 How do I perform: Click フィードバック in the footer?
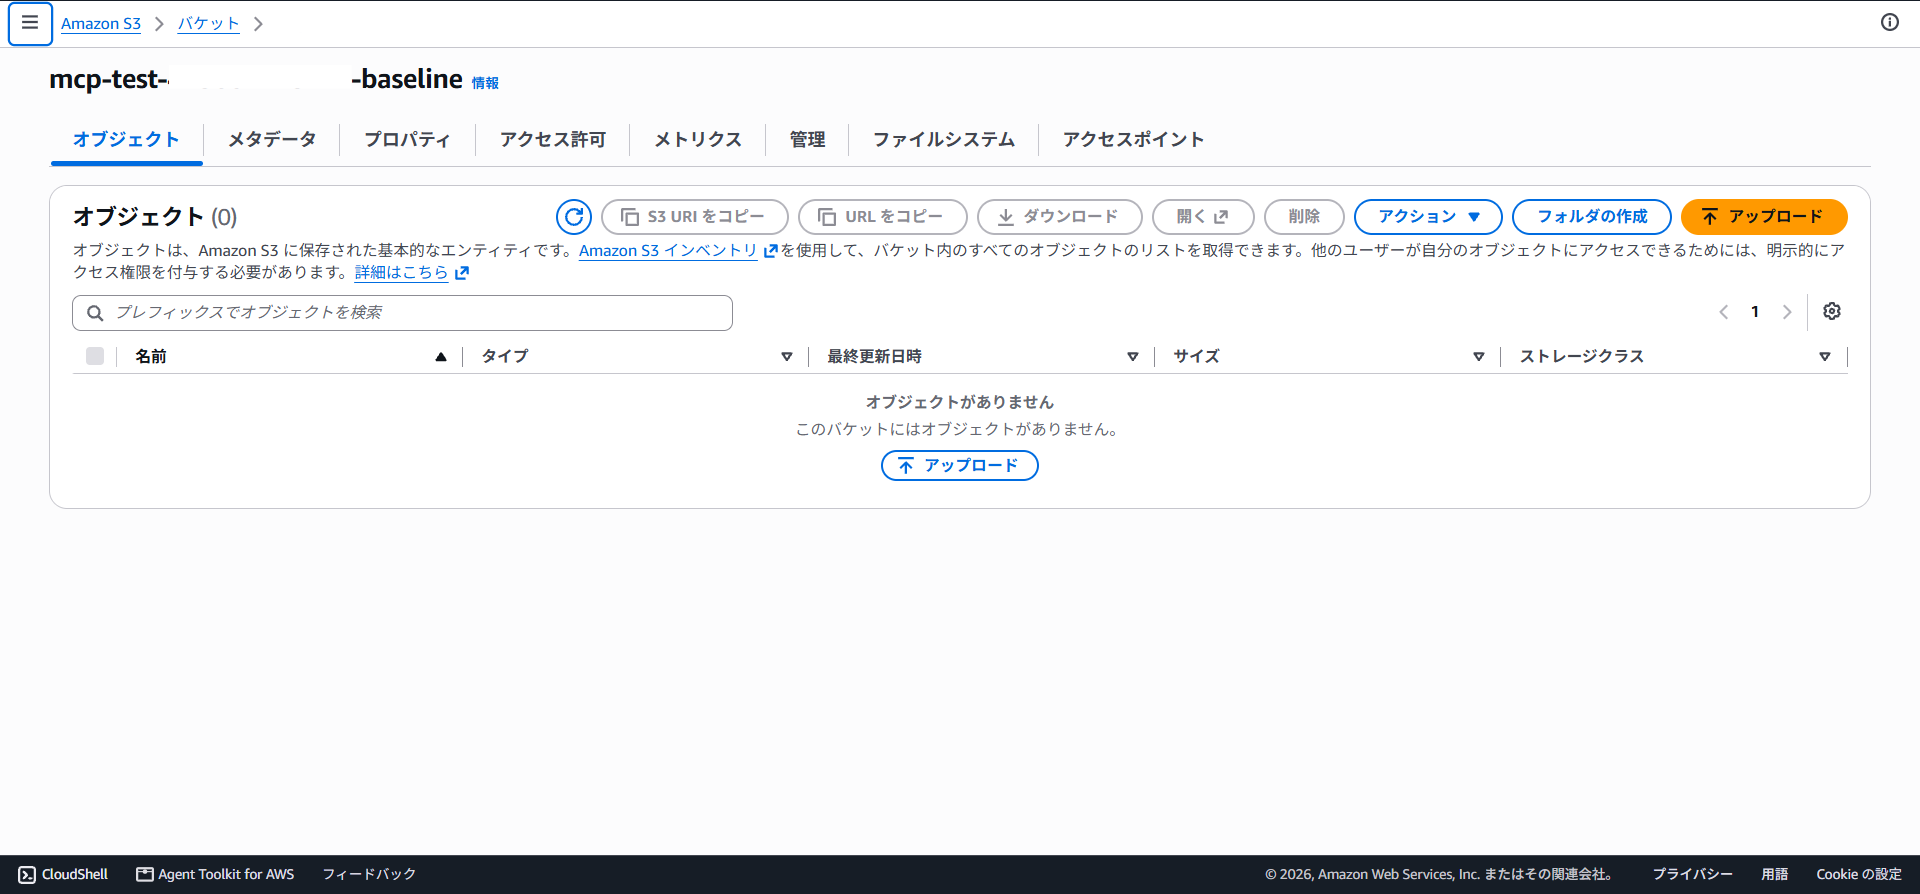click(x=369, y=874)
